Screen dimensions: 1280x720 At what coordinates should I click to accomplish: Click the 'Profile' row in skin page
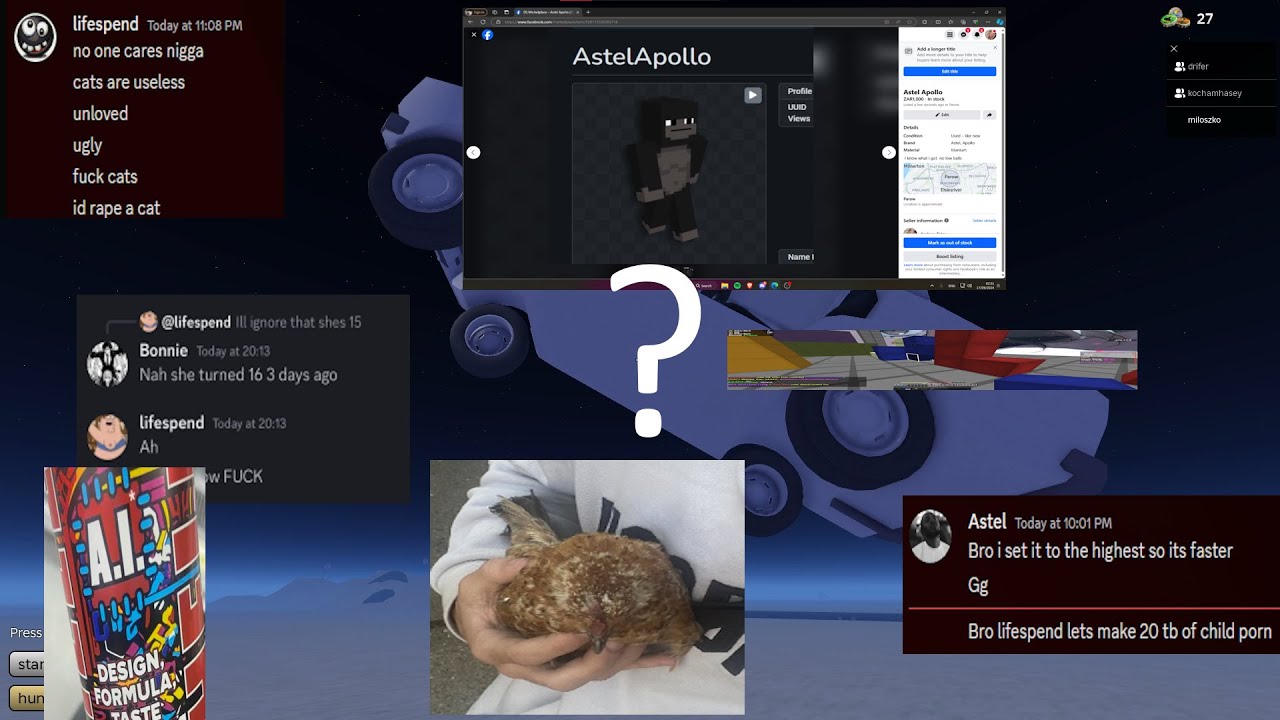tap(799, 91)
